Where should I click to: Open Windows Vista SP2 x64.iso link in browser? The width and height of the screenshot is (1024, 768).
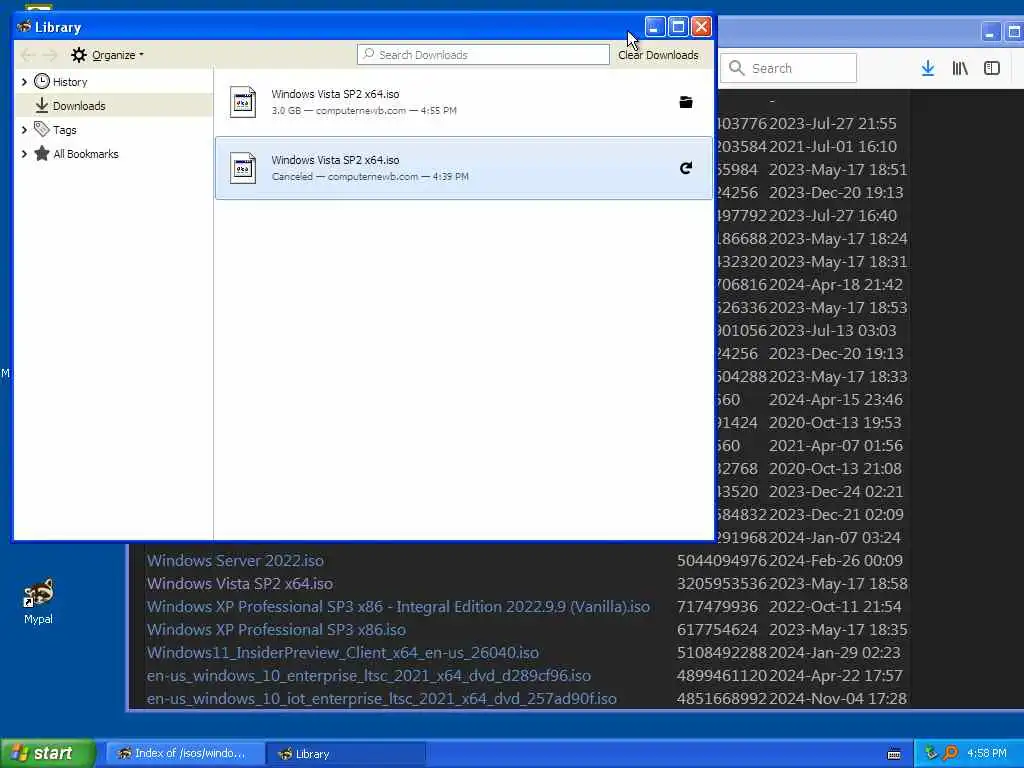click(240, 583)
